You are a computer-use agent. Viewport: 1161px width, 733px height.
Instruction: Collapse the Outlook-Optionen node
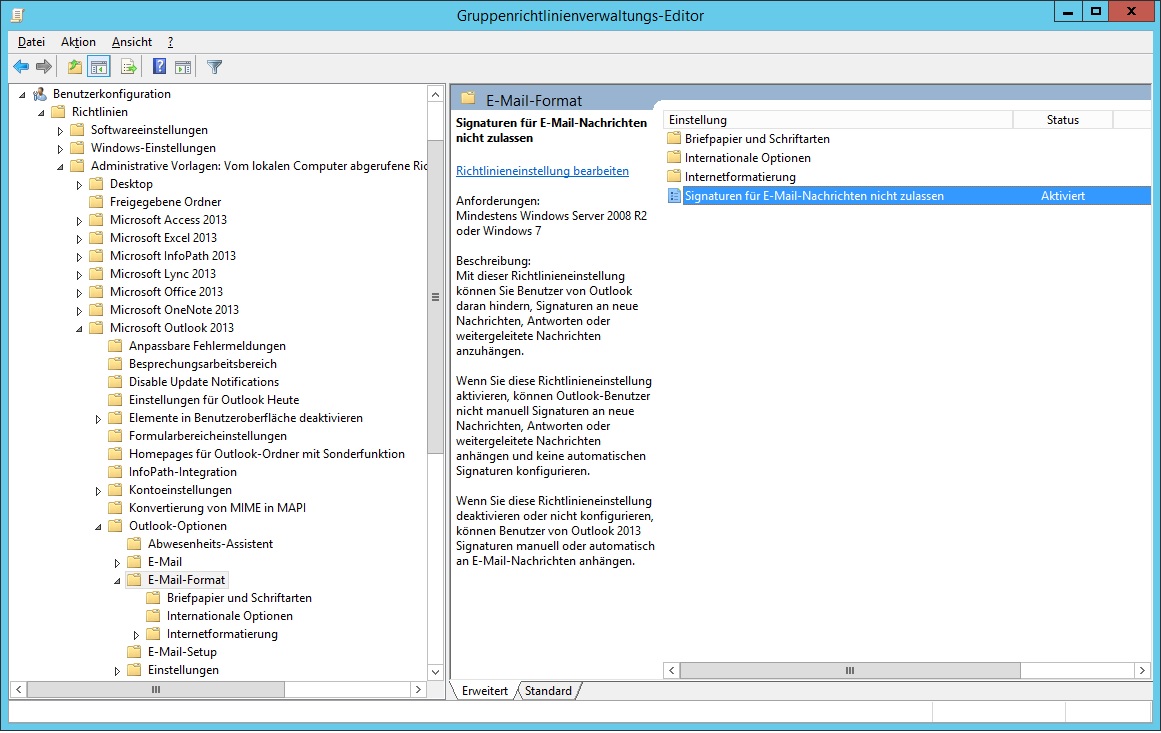(98, 527)
